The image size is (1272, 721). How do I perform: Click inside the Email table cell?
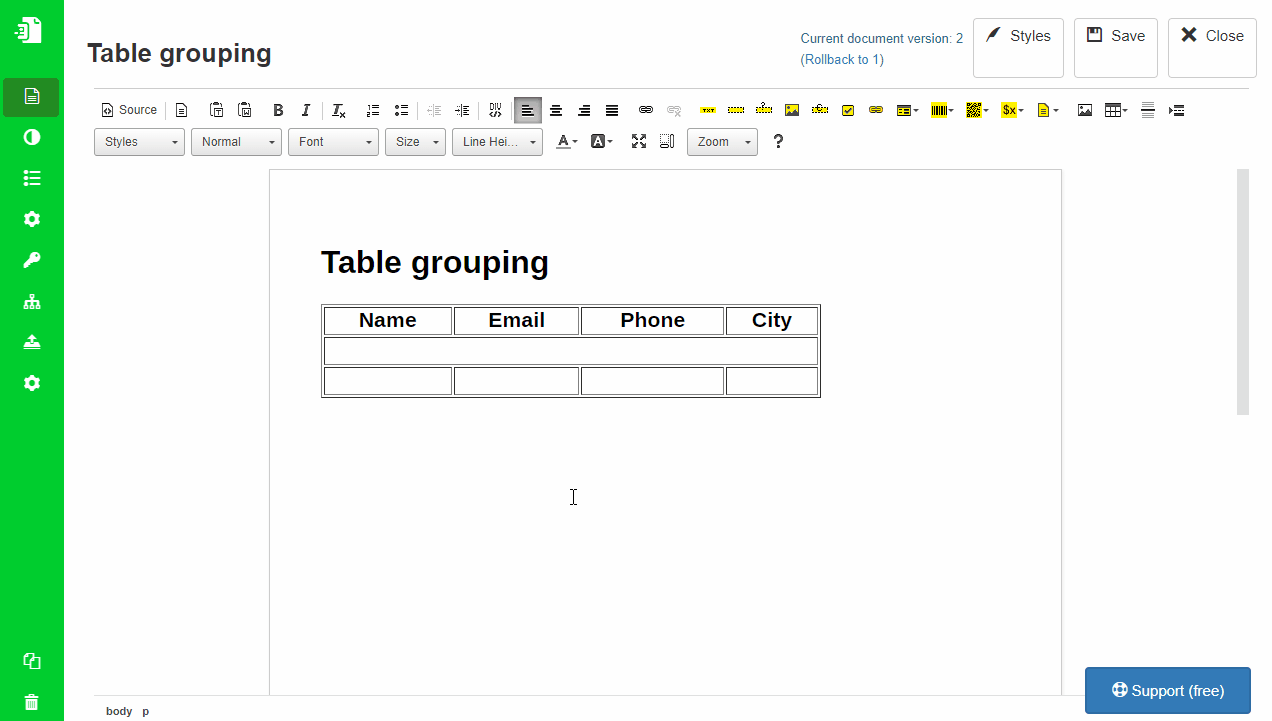516,320
